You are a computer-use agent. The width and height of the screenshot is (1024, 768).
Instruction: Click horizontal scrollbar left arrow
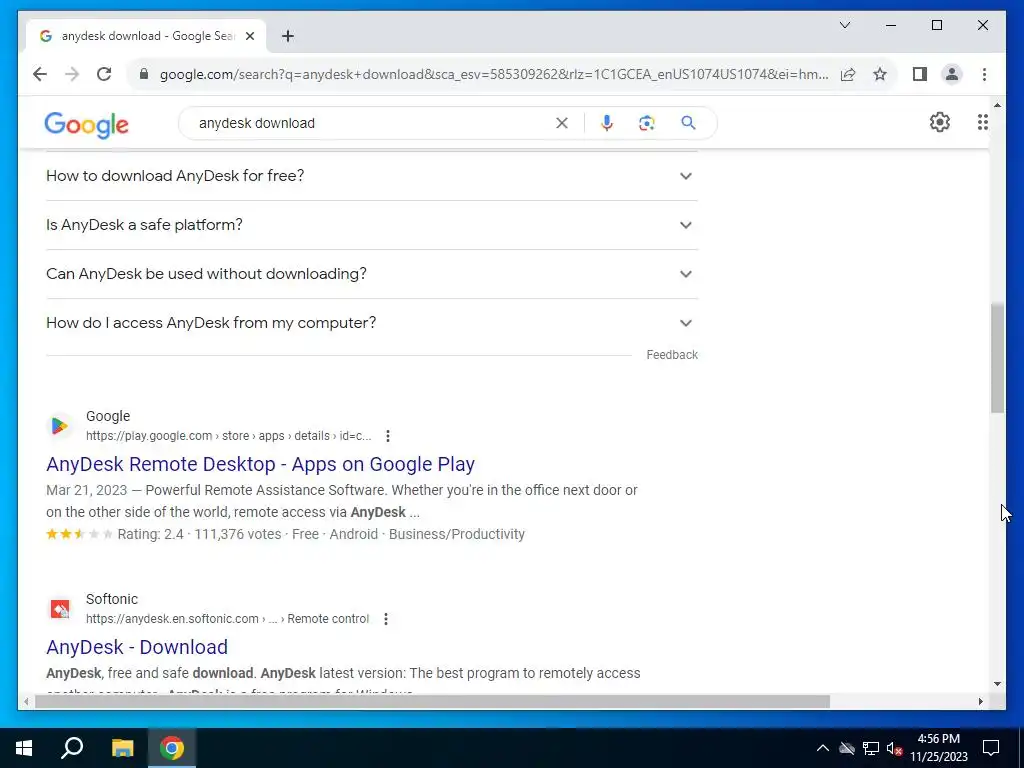click(26, 701)
